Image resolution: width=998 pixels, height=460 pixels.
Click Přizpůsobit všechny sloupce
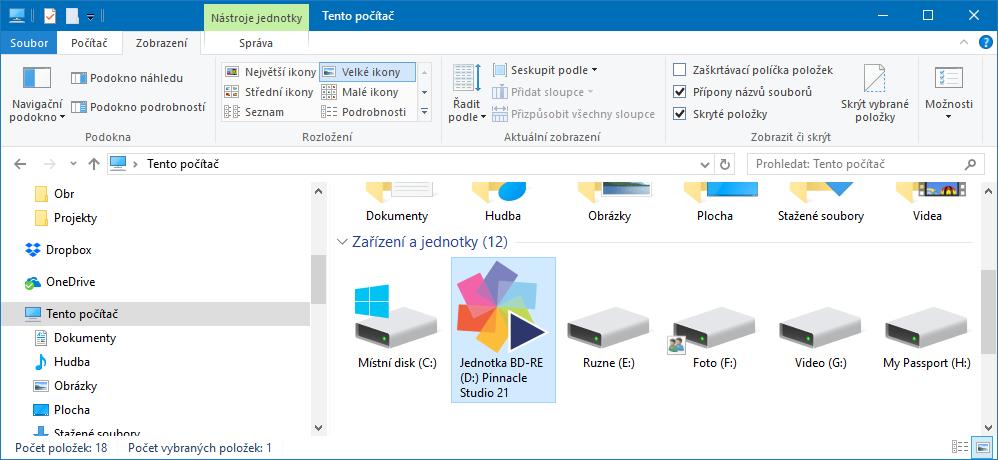(x=573, y=115)
